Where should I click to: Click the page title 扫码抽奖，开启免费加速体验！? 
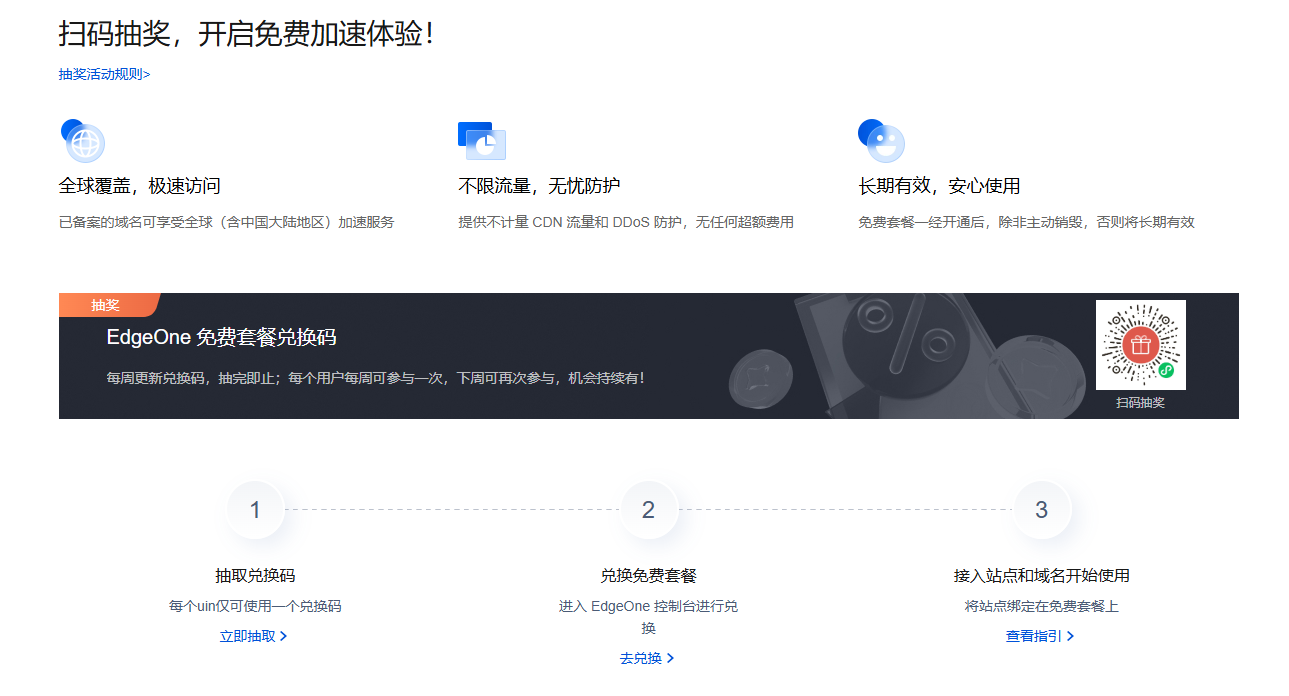coord(248,33)
